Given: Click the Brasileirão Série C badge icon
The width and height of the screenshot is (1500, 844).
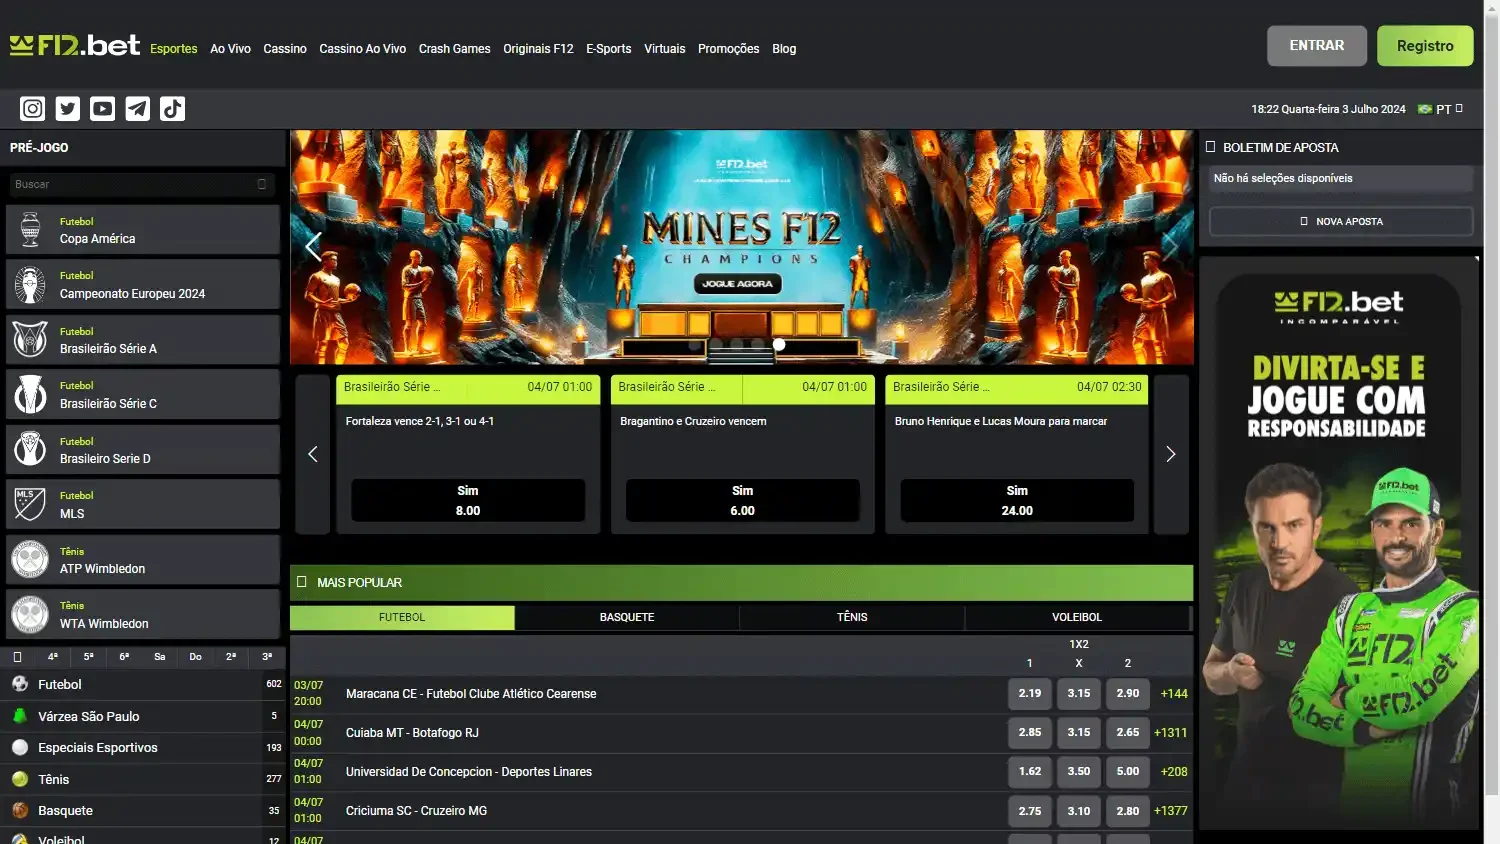Looking at the screenshot, I should (30, 395).
